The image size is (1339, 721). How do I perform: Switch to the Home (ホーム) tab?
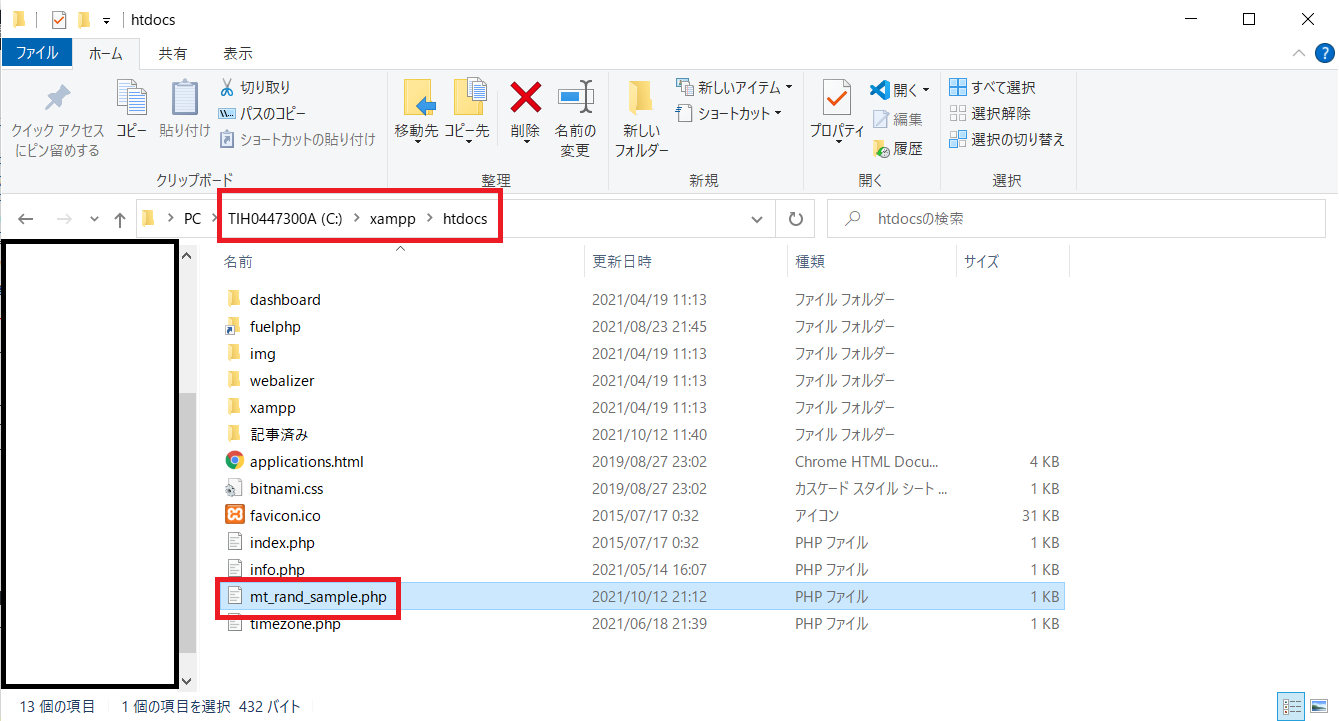[x=106, y=53]
